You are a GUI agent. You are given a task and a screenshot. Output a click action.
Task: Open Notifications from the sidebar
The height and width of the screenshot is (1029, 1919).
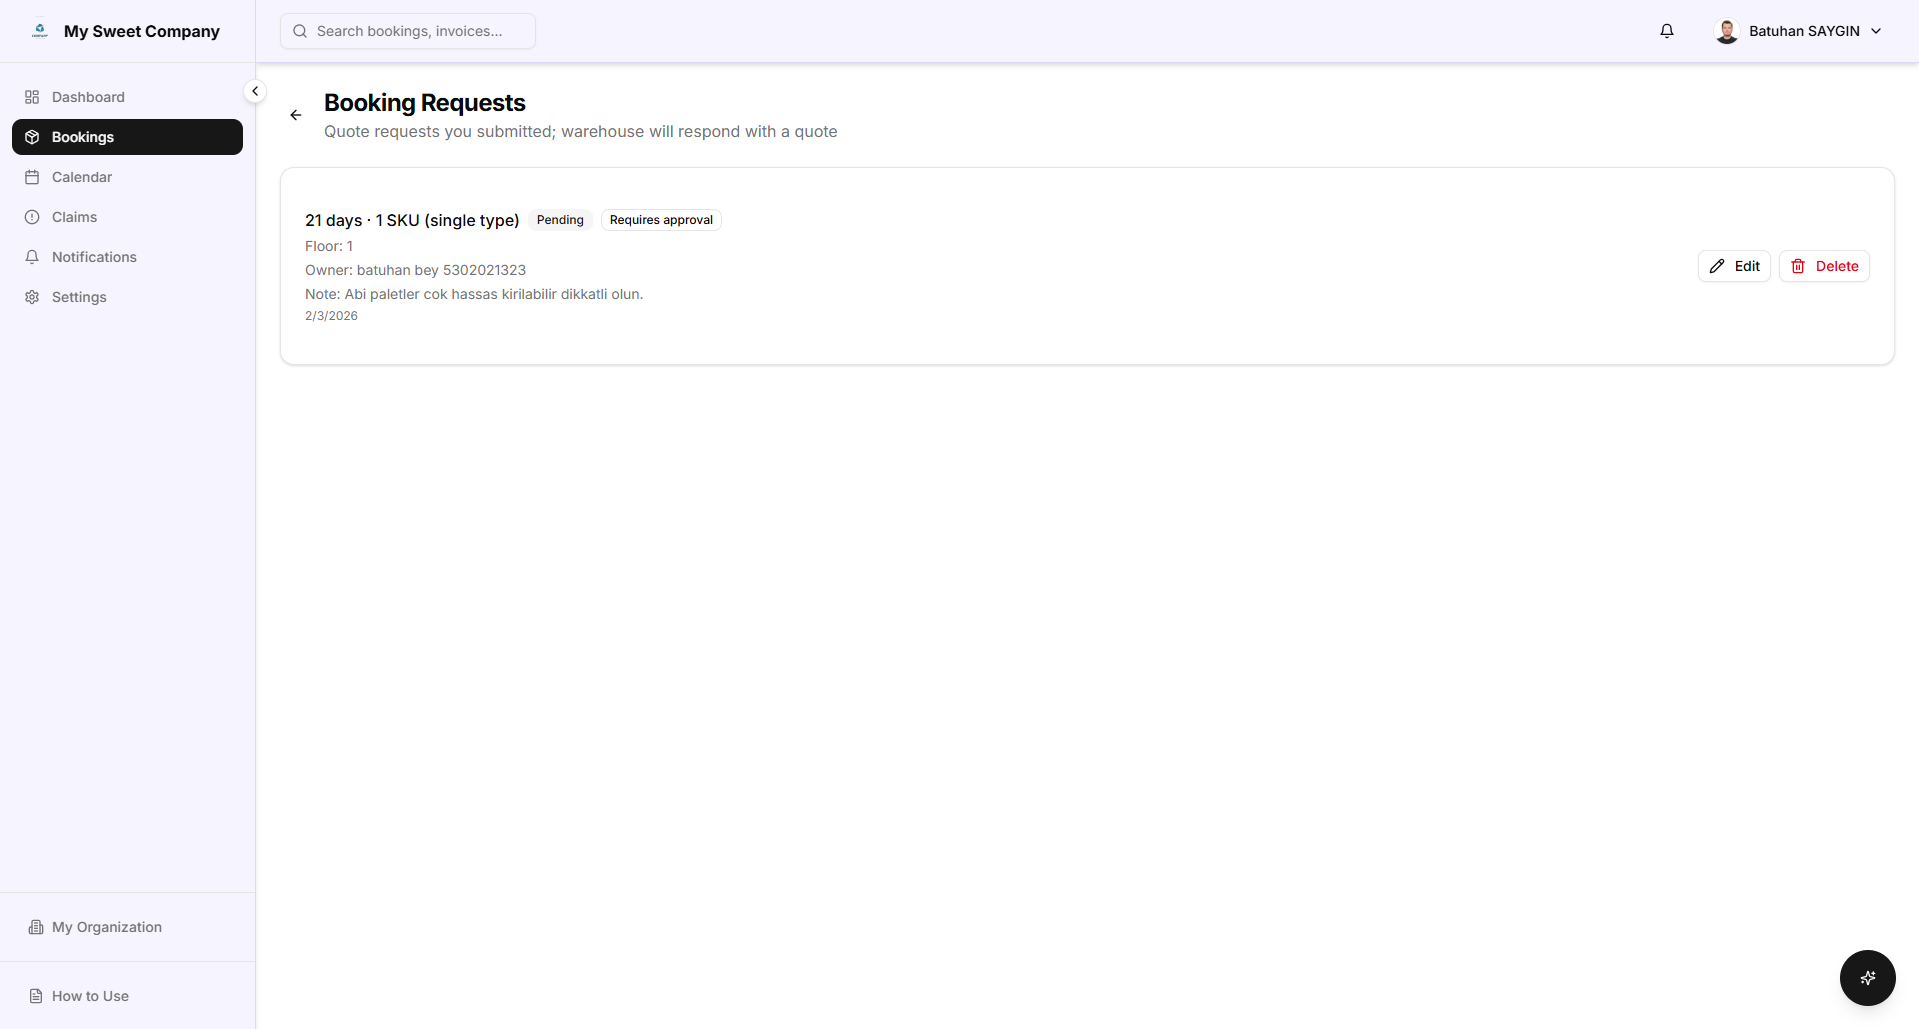coord(127,257)
